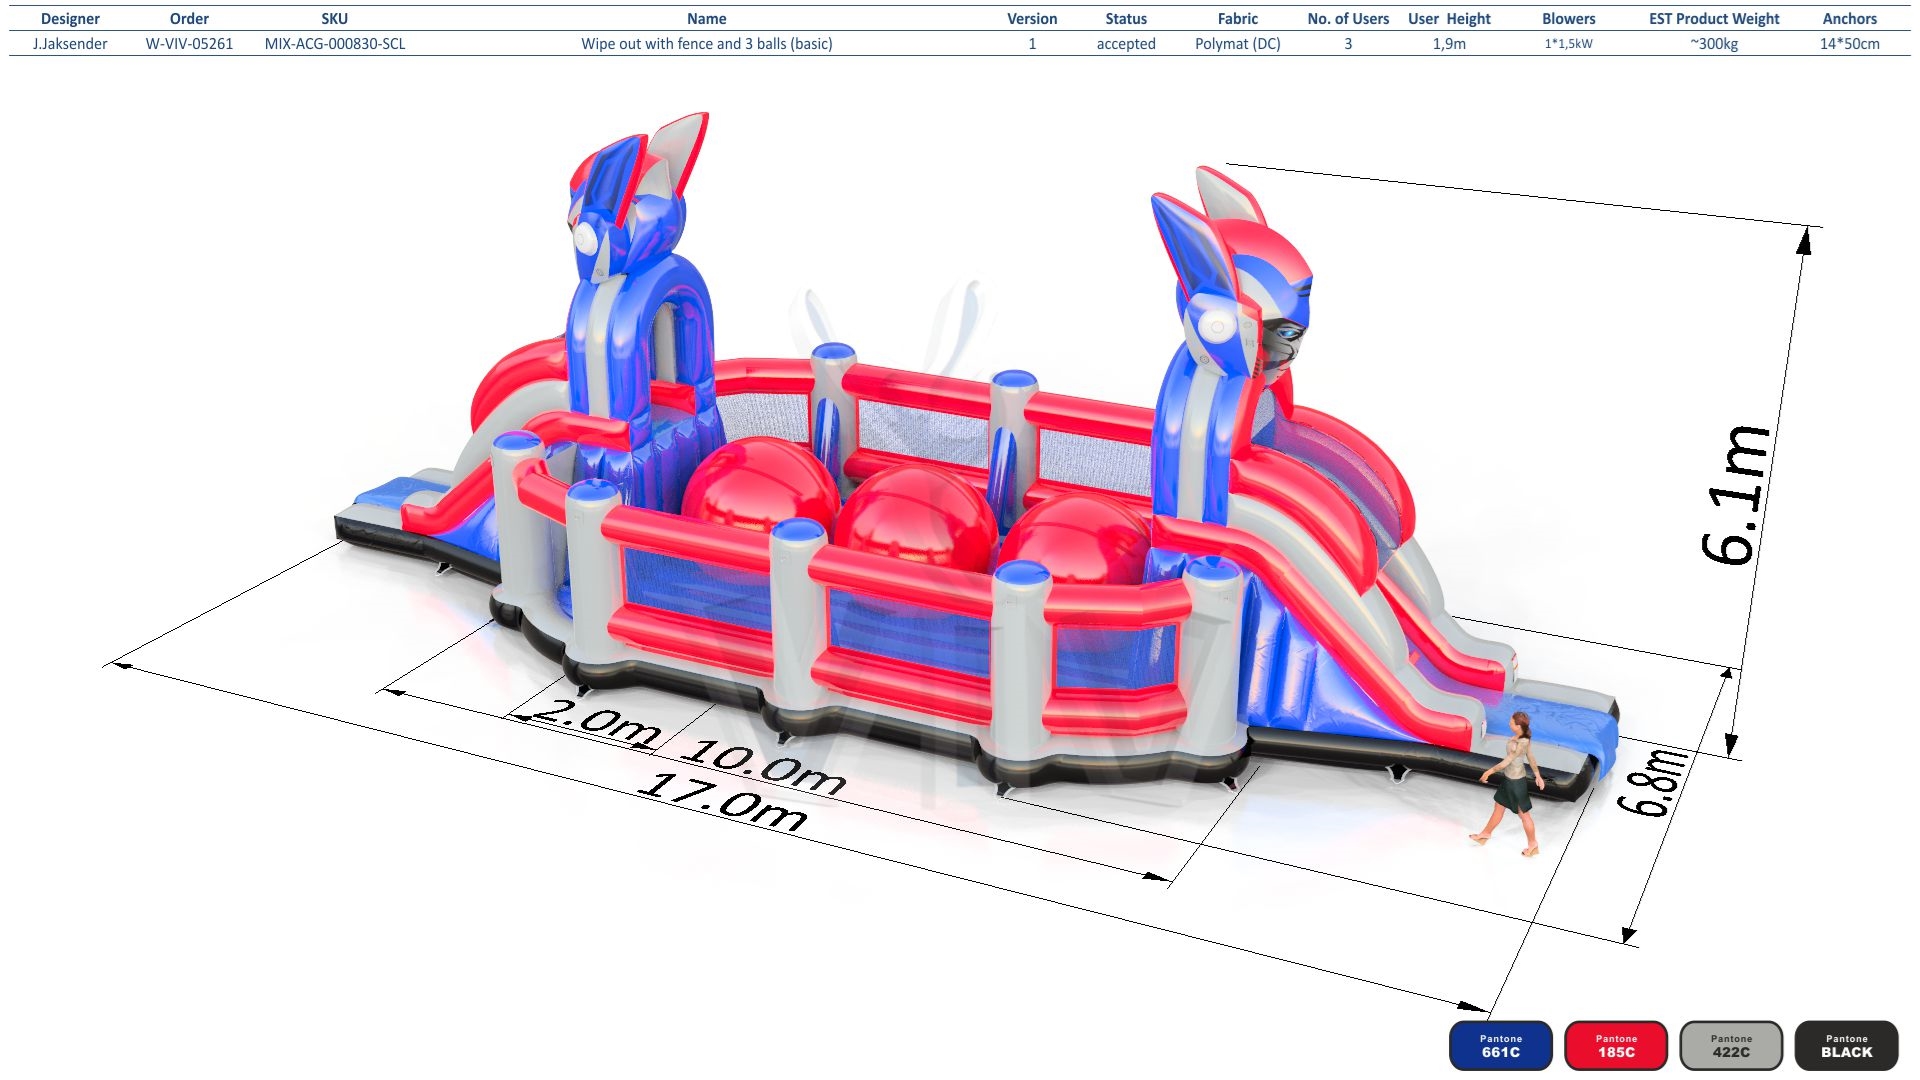Click the Blowers column header
Screen dimensions: 1920x1080
point(1569,19)
